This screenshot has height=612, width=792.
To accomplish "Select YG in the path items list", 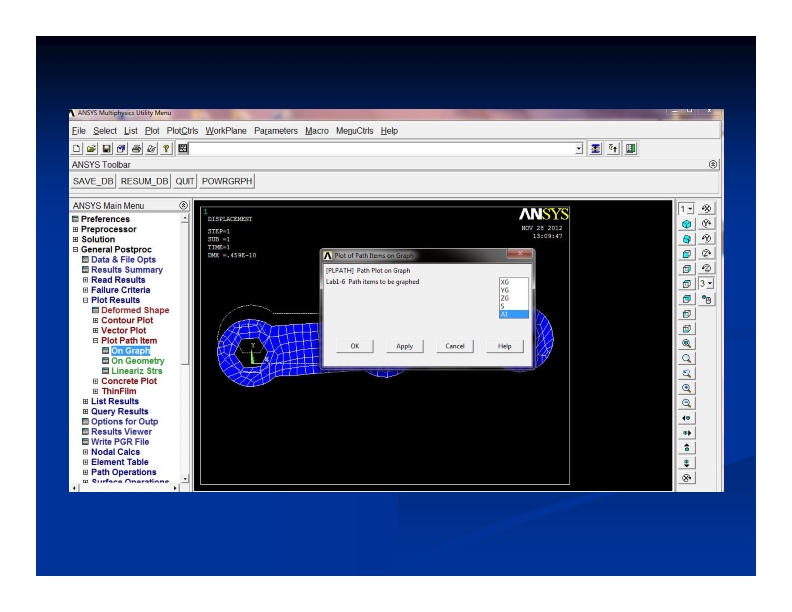I will 513,290.
